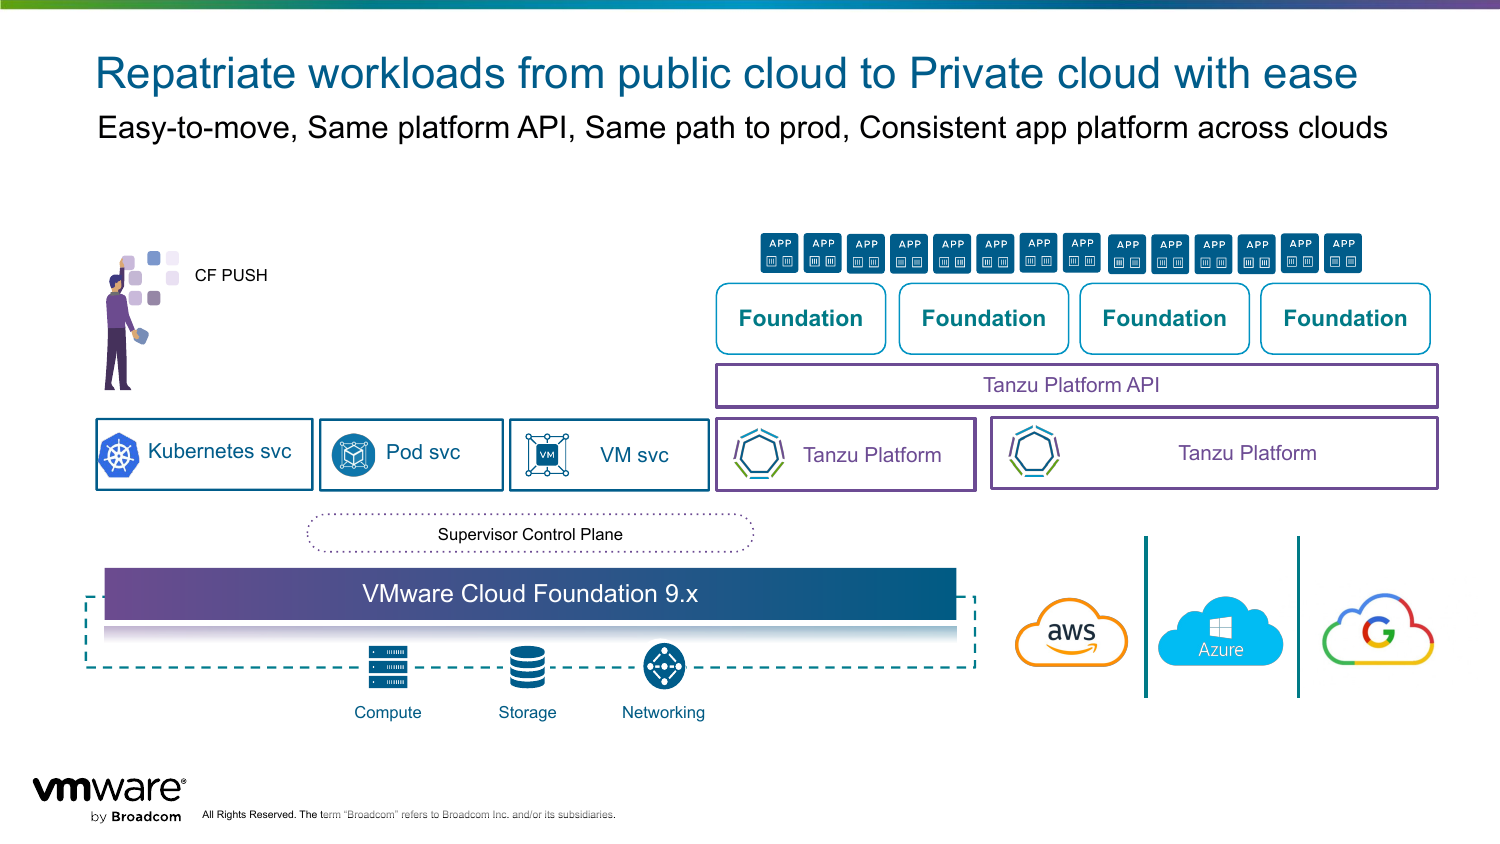Click the subtitle starting with Easy-to-move

tap(742, 129)
